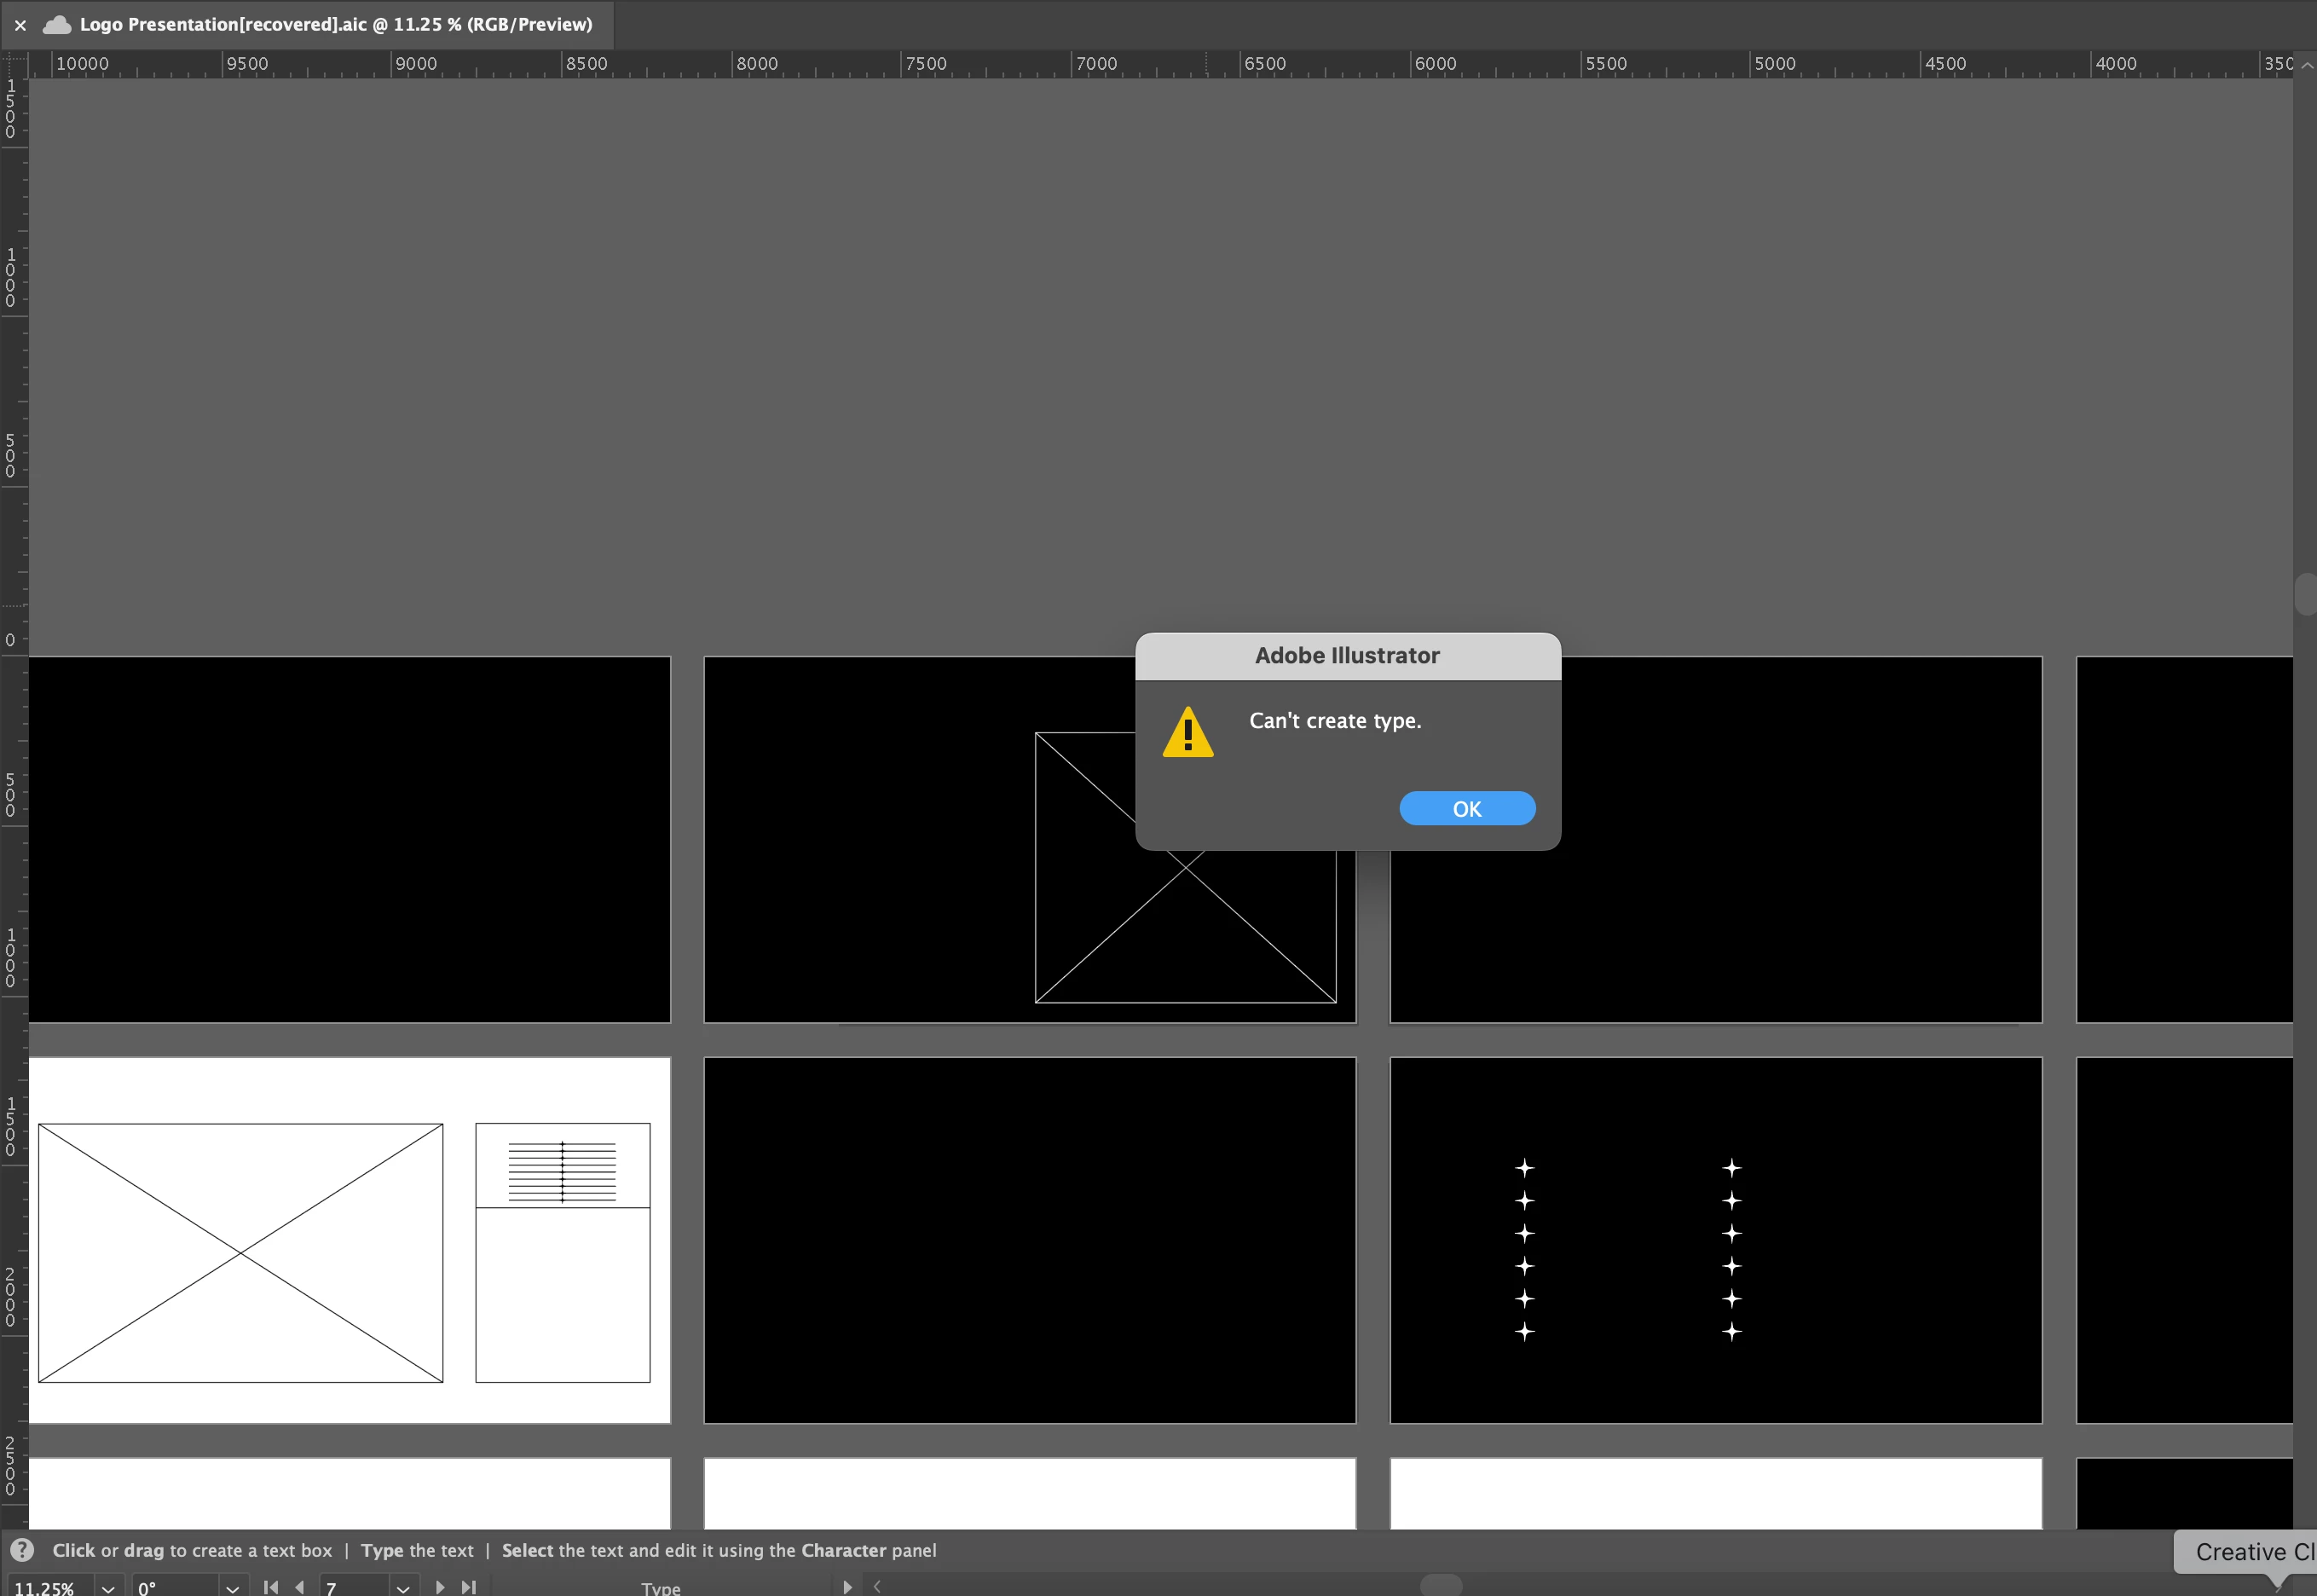Image resolution: width=2317 pixels, height=1596 pixels.
Task: Click the vertical scrollbar up arrow
Action: [2306, 64]
